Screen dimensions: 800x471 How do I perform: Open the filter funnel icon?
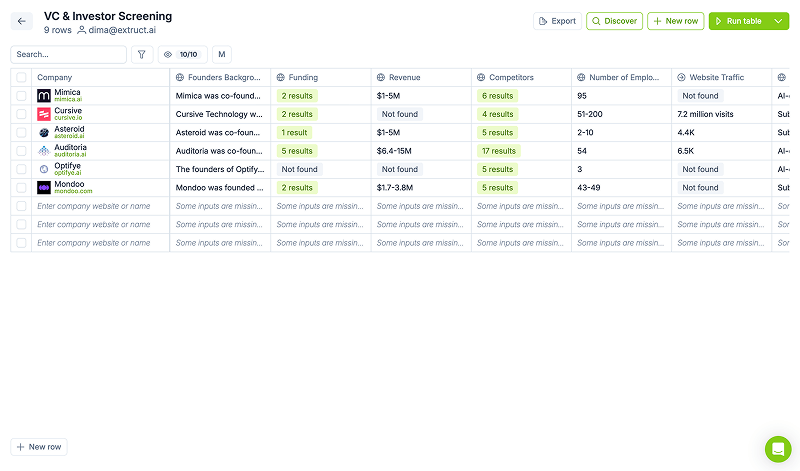tap(142, 54)
